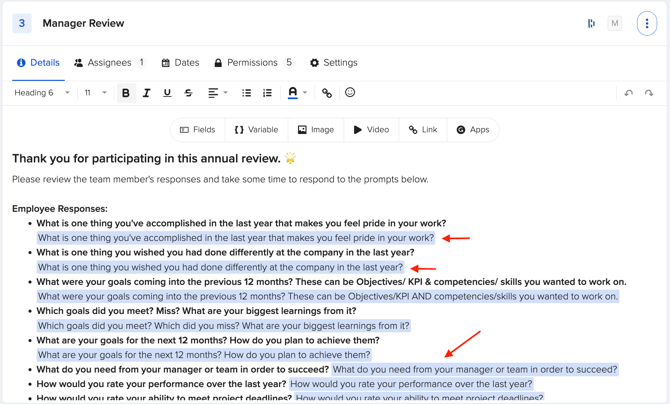The width and height of the screenshot is (670, 404).
Task: Select highlighted variable 'rate your performance over the last year'
Action: coord(411,384)
